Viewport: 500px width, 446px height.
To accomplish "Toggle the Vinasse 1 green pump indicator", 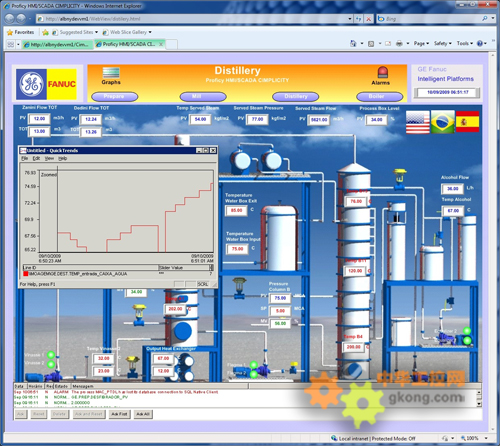I will point(51,355).
